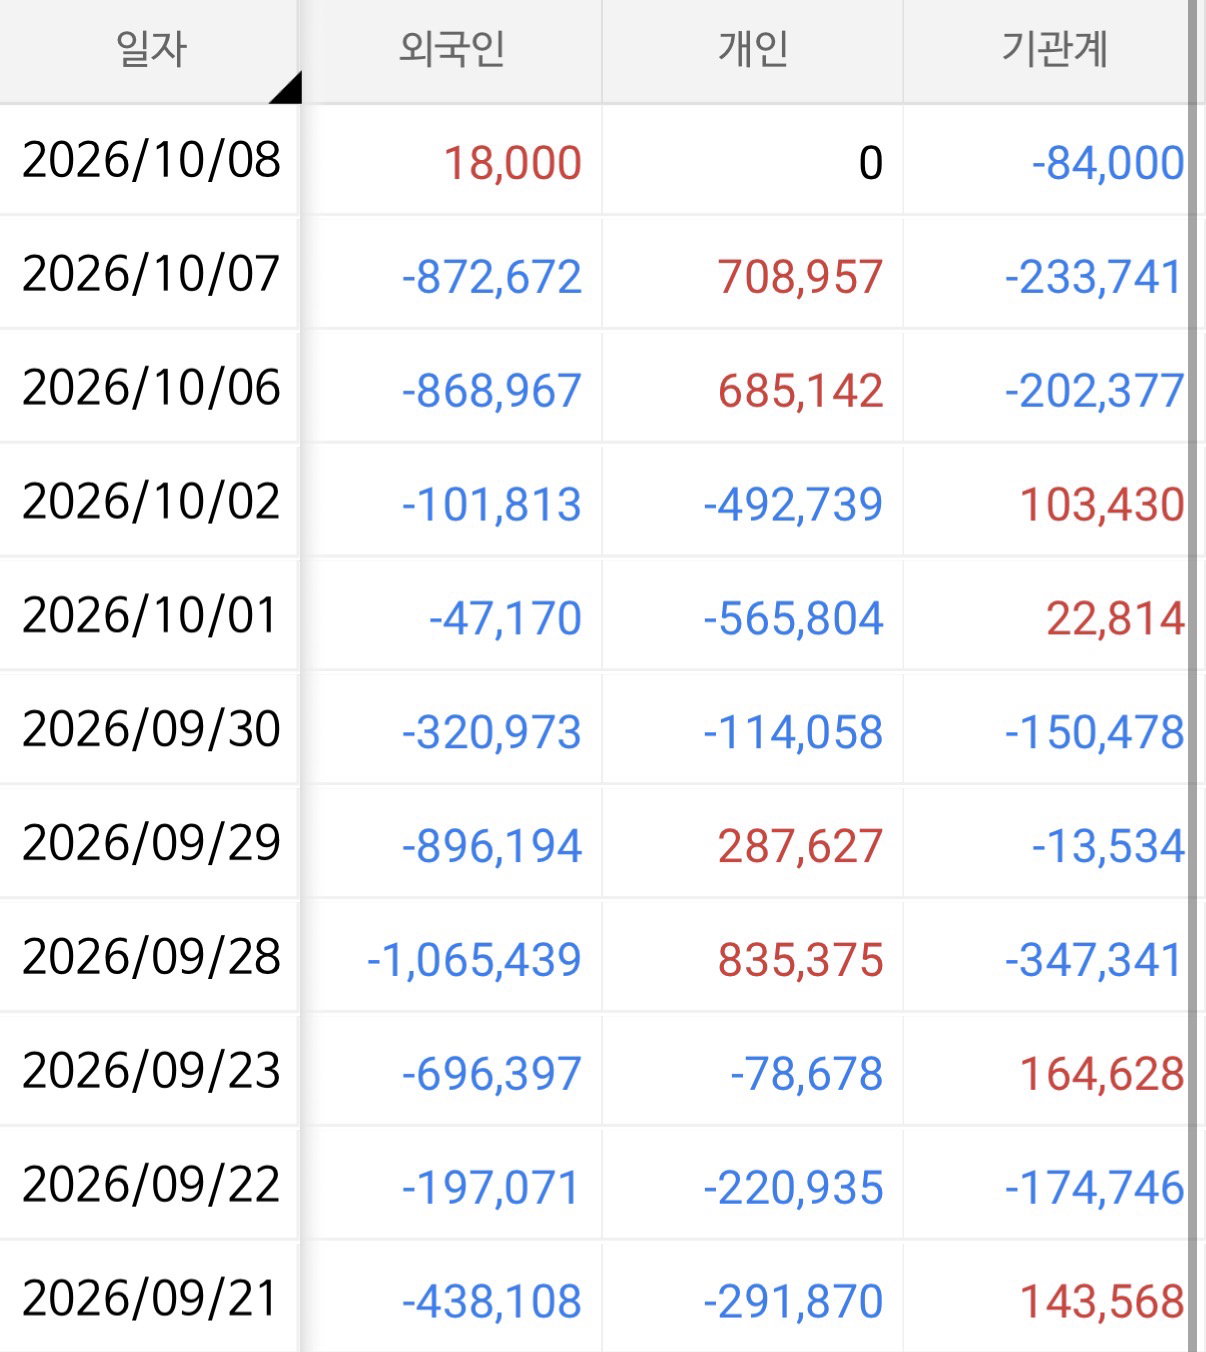Click institution value 164,628
The height and width of the screenshot is (1352, 1206).
(1102, 1074)
